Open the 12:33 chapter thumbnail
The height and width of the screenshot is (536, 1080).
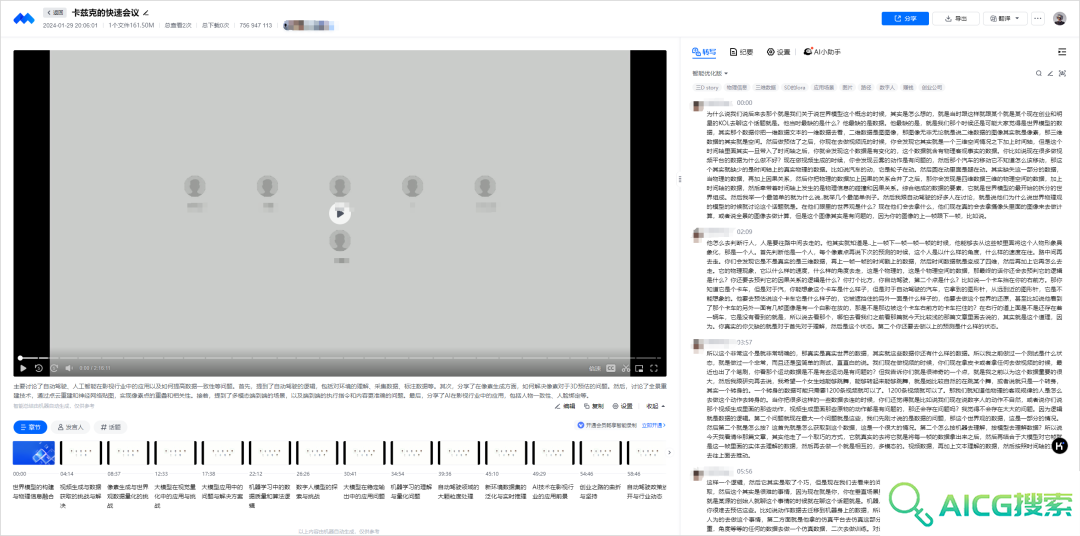pyautogui.click(x=175, y=453)
